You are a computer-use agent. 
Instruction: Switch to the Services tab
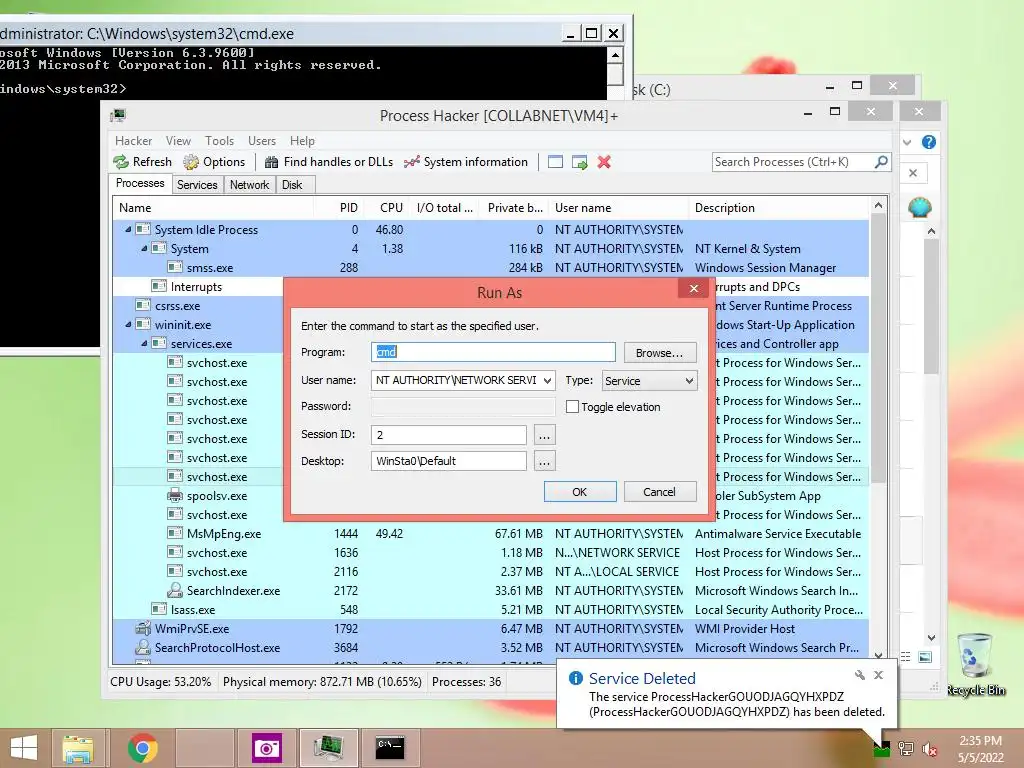(x=197, y=185)
